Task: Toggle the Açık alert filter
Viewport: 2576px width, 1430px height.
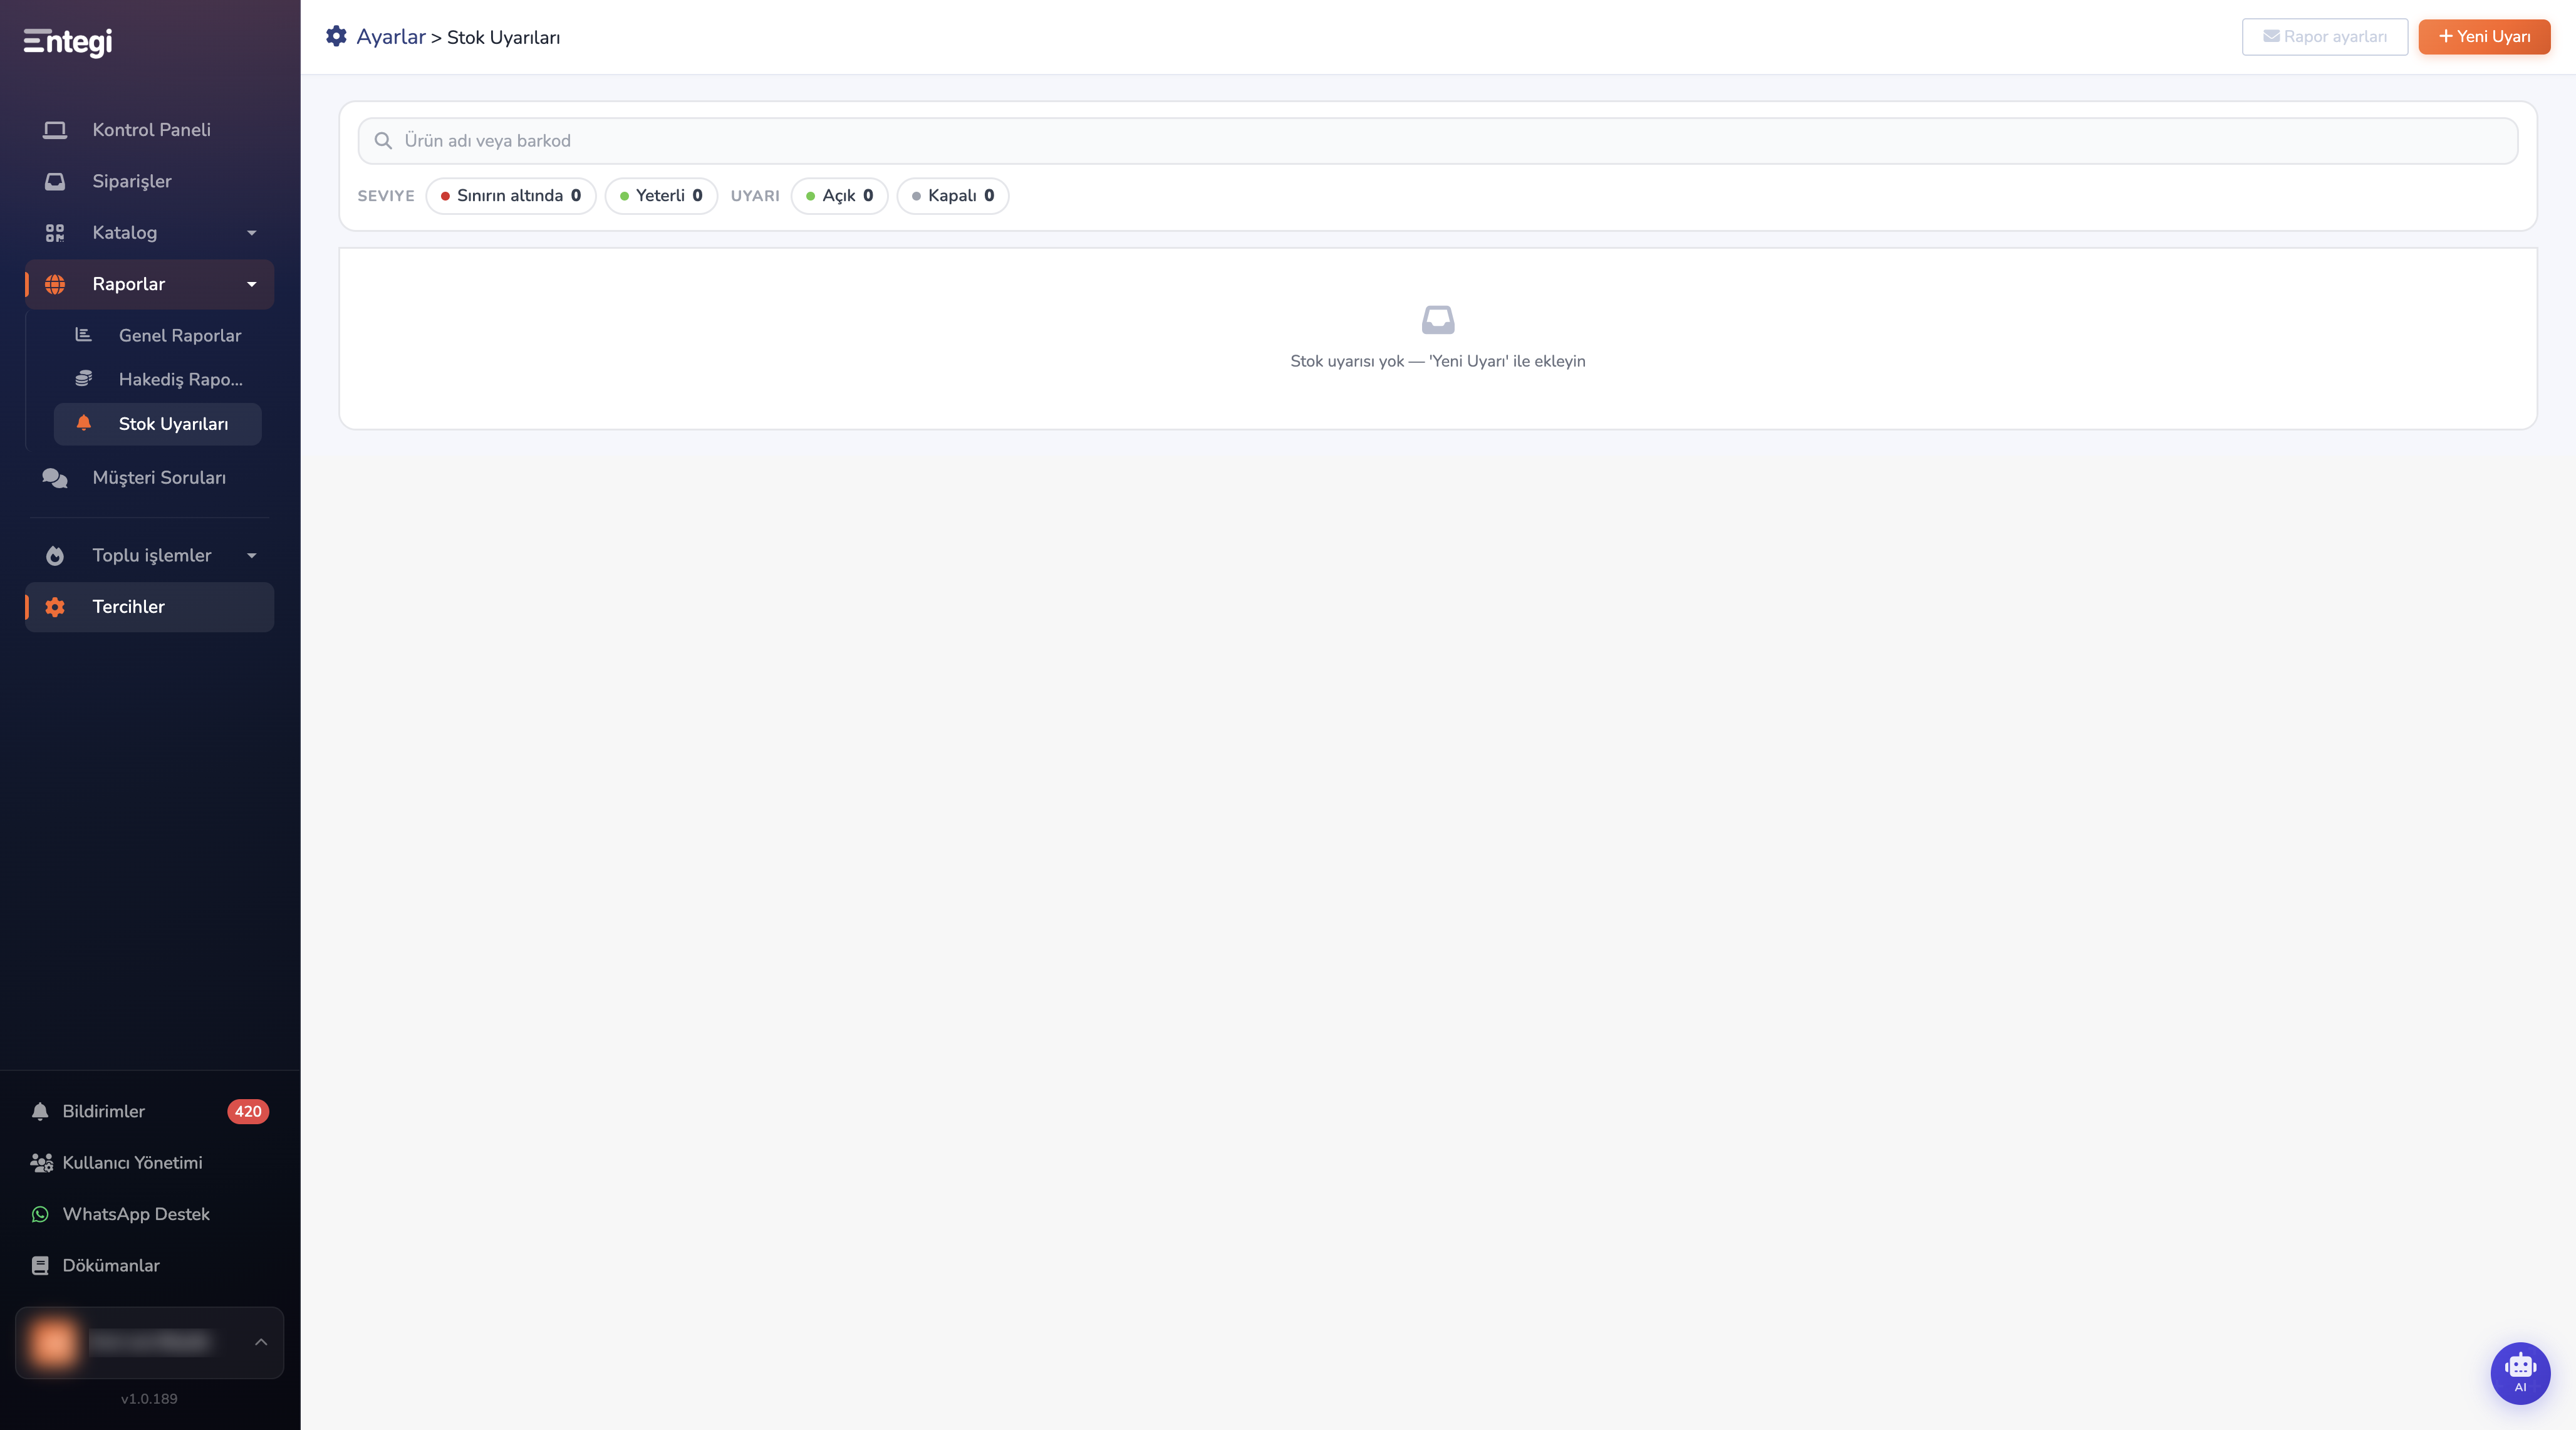Action: (840, 196)
